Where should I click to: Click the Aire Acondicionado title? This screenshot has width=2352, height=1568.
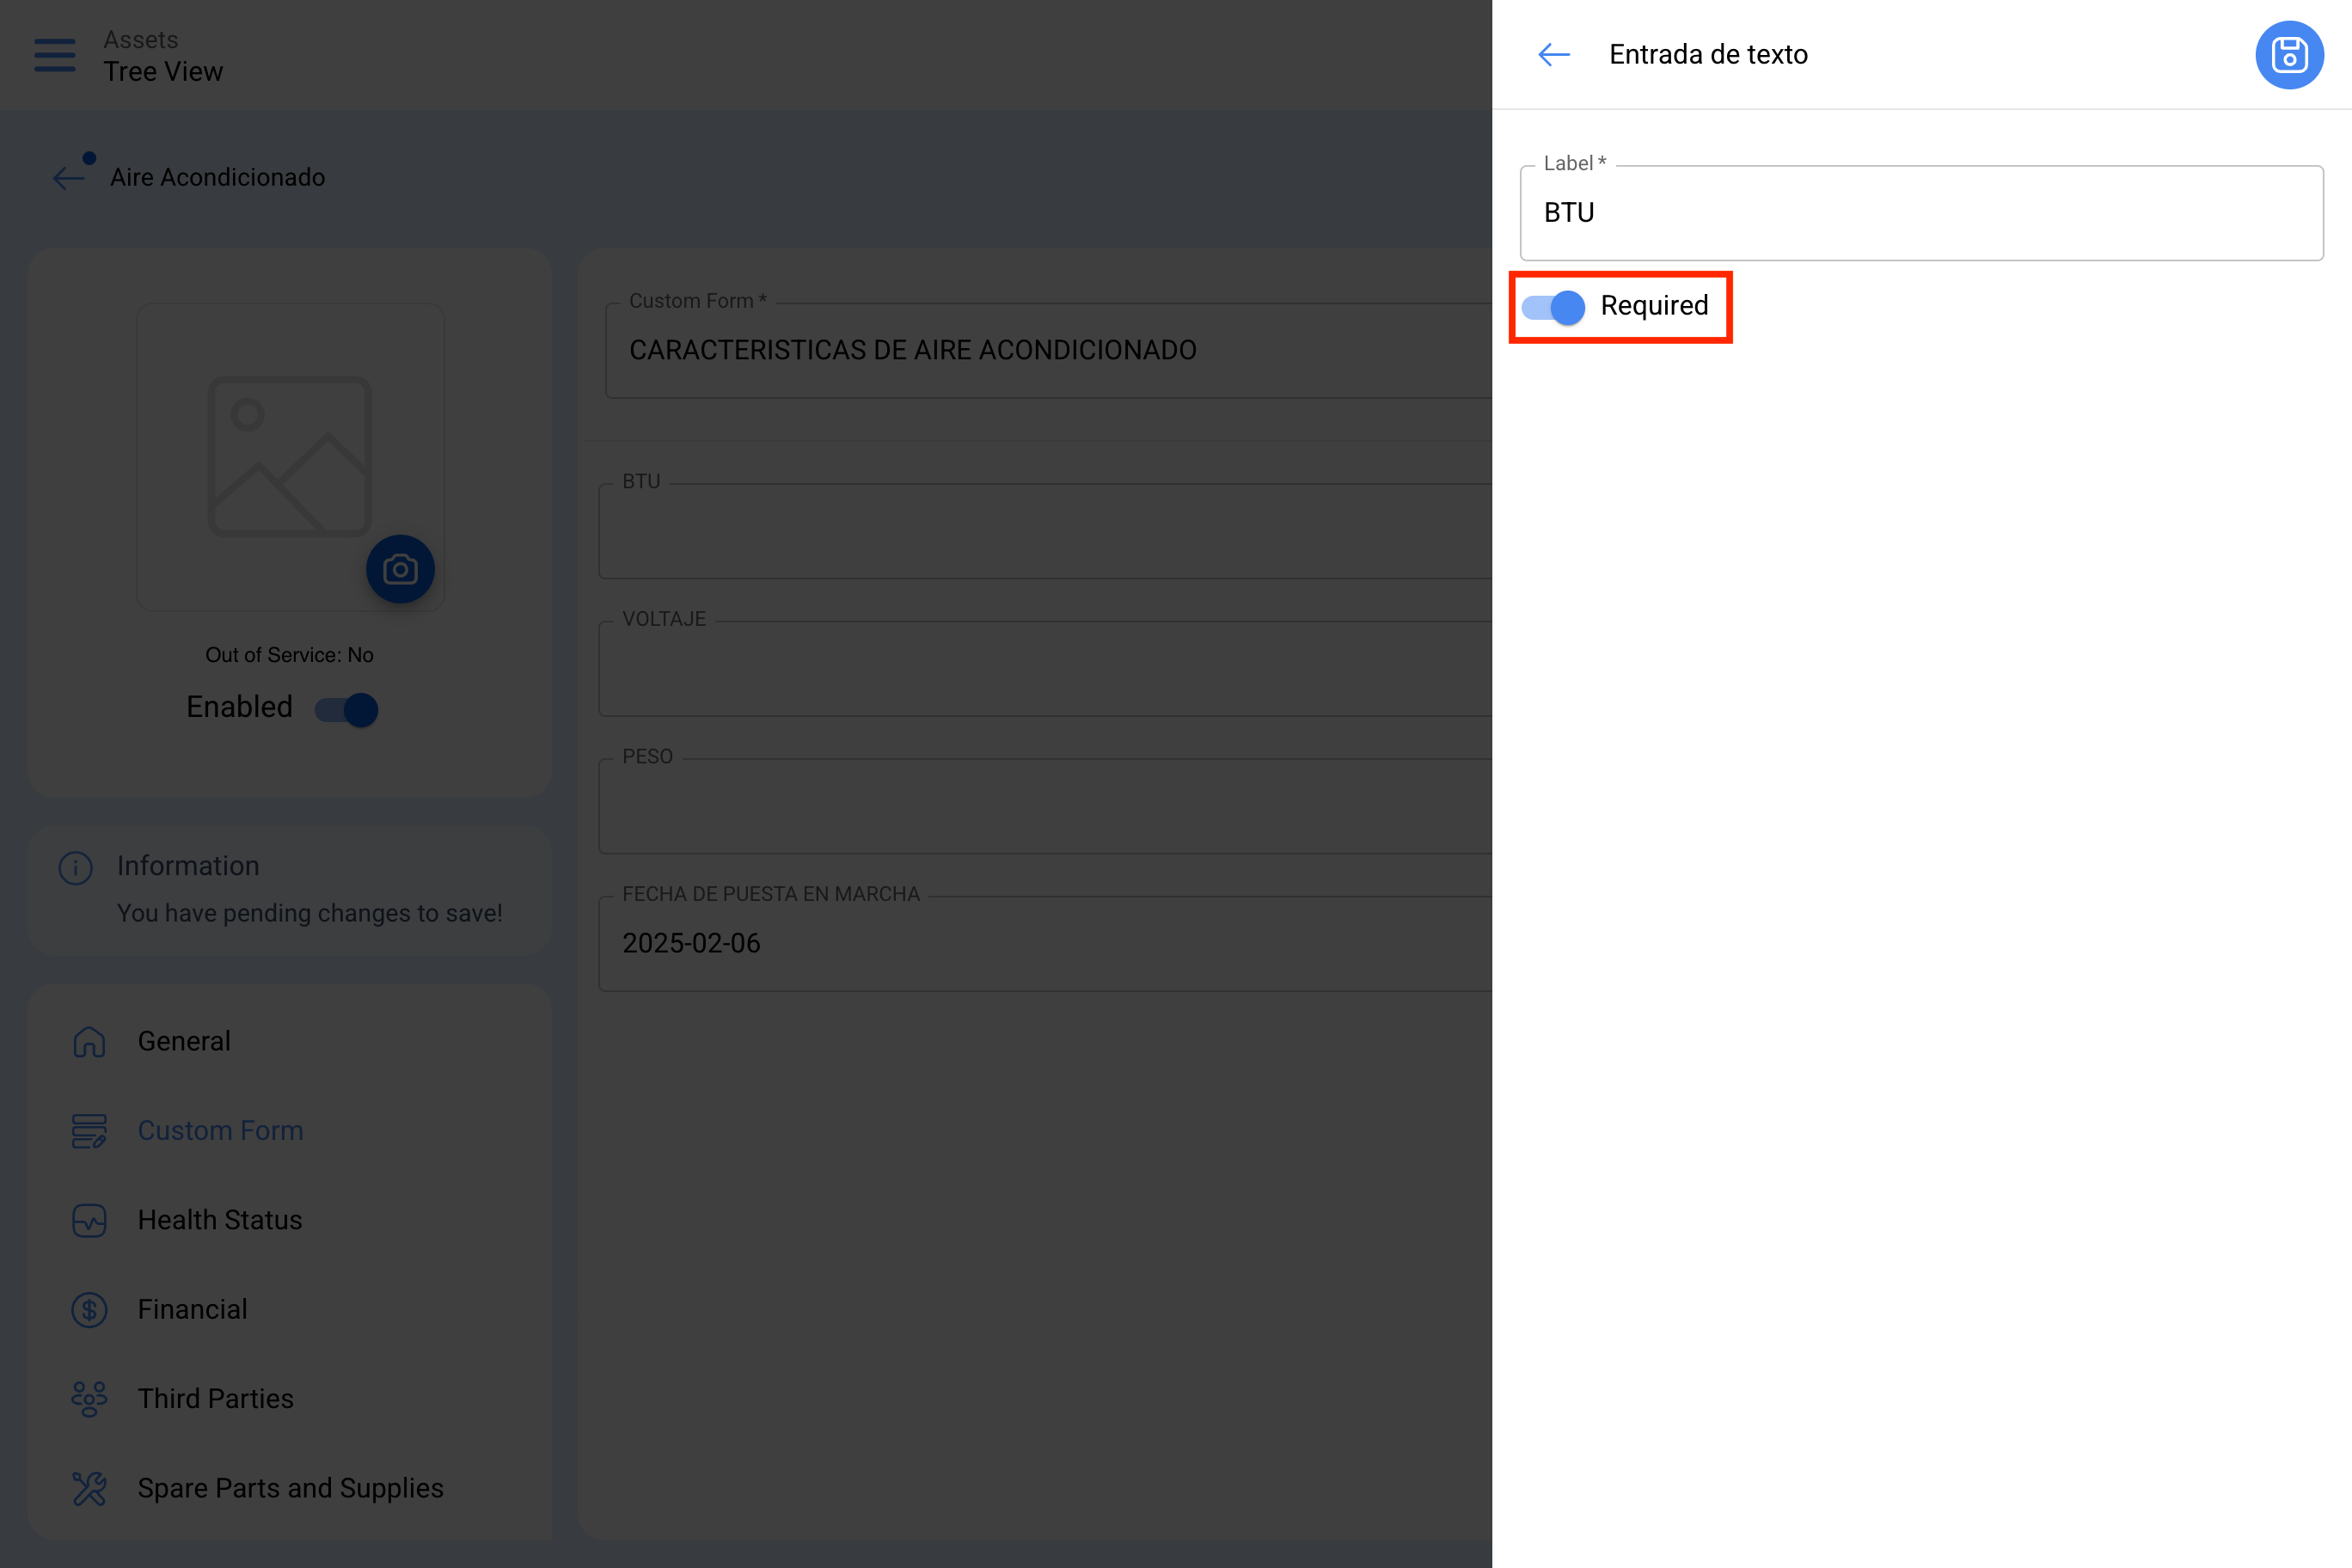coord(218,178)
